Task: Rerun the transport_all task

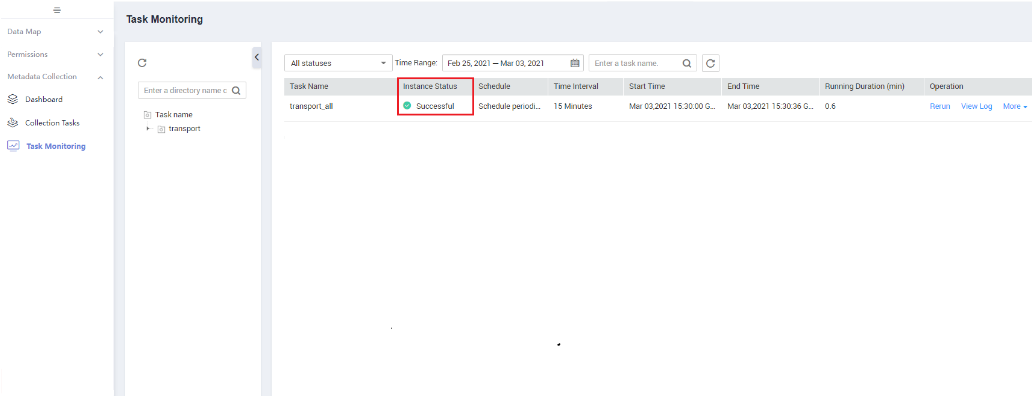Action: coord(940,106)
